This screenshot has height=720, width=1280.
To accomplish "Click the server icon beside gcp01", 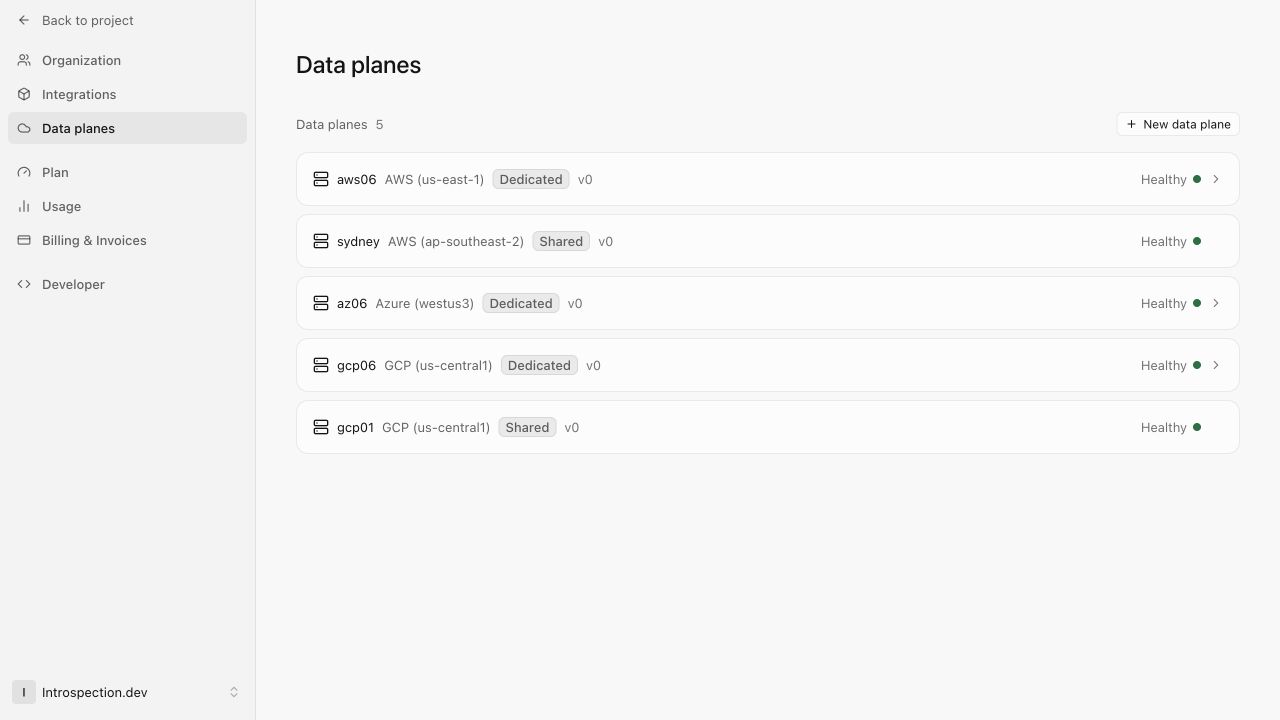I will [x=321, y=427].
